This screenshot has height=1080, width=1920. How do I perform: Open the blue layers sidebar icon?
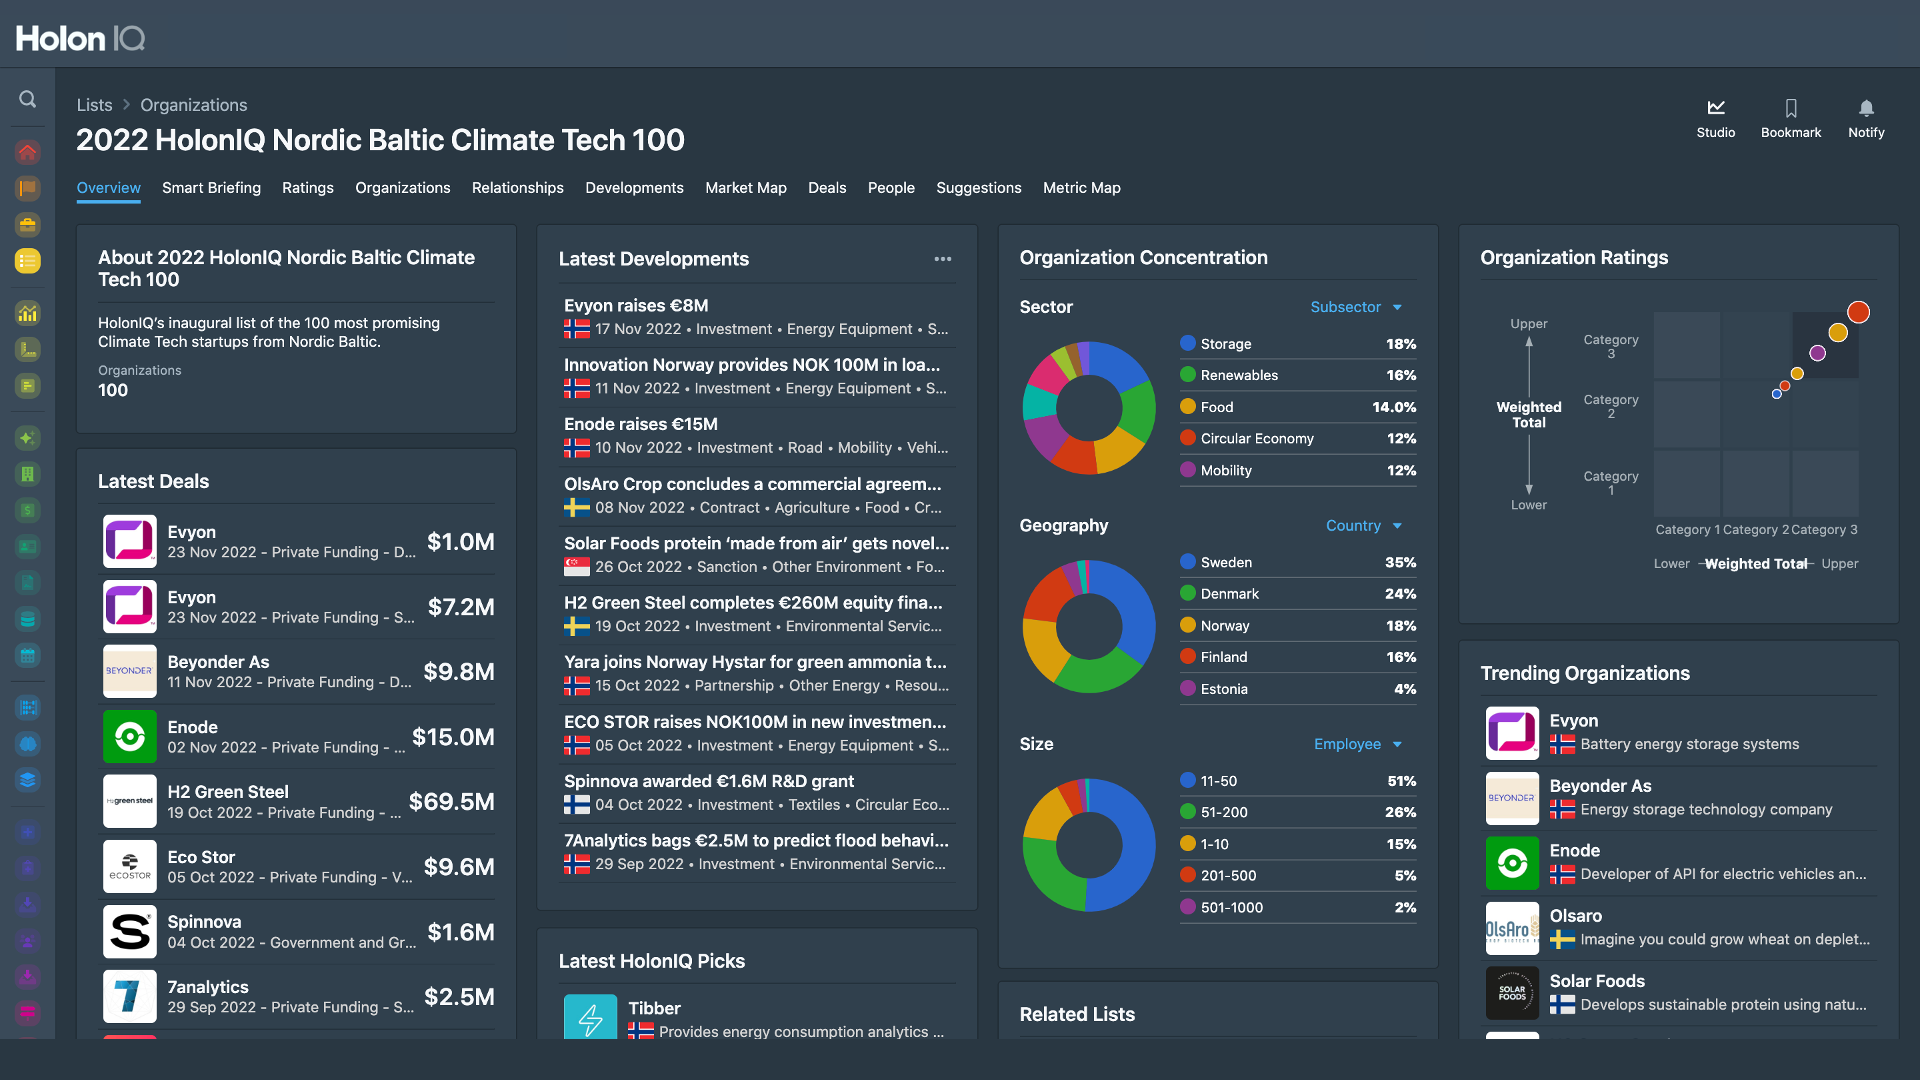click(28, 780)
